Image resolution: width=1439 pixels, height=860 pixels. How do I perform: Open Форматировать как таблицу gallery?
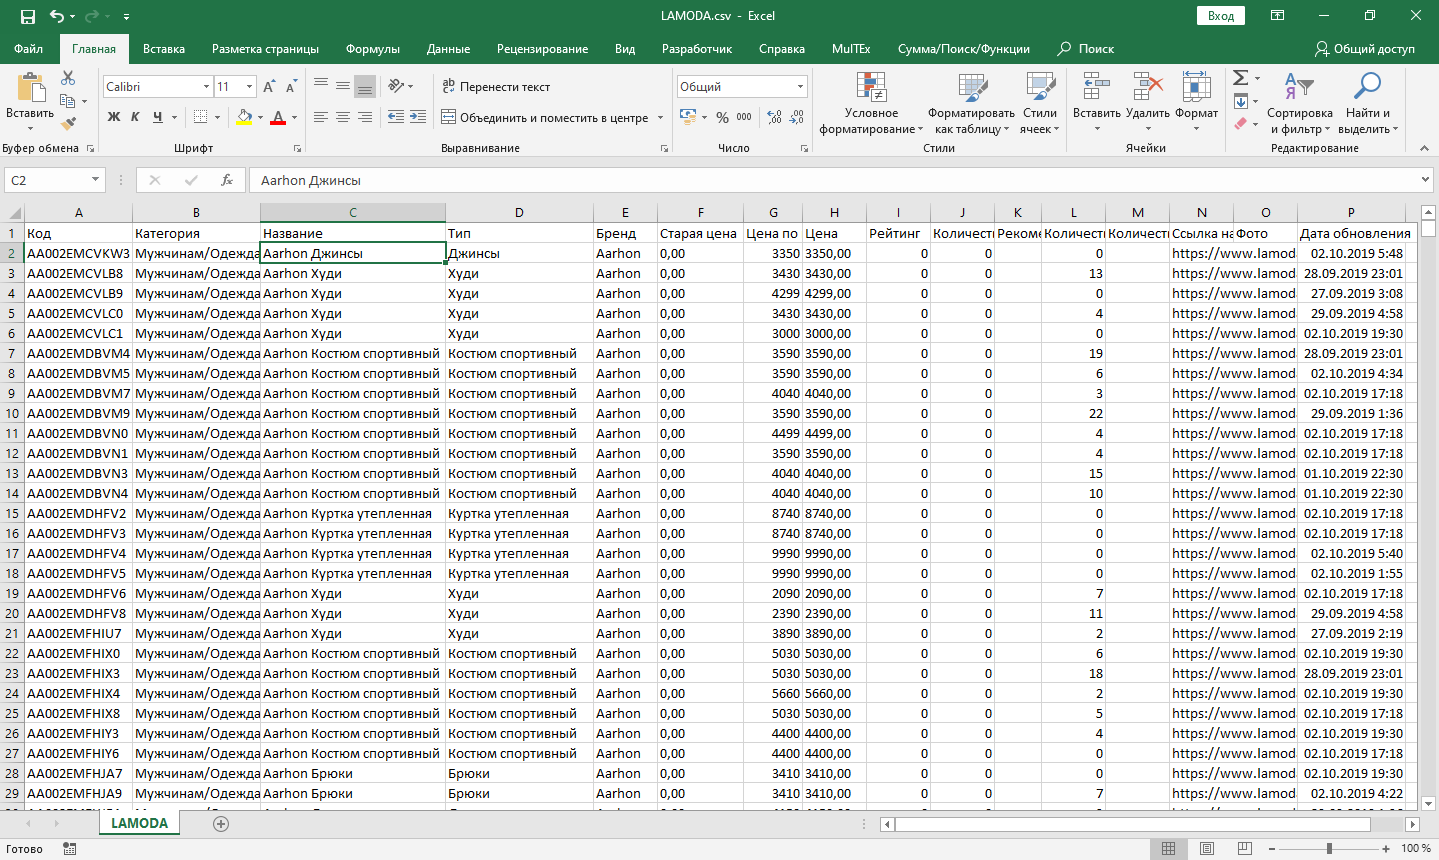coord(971,103)
